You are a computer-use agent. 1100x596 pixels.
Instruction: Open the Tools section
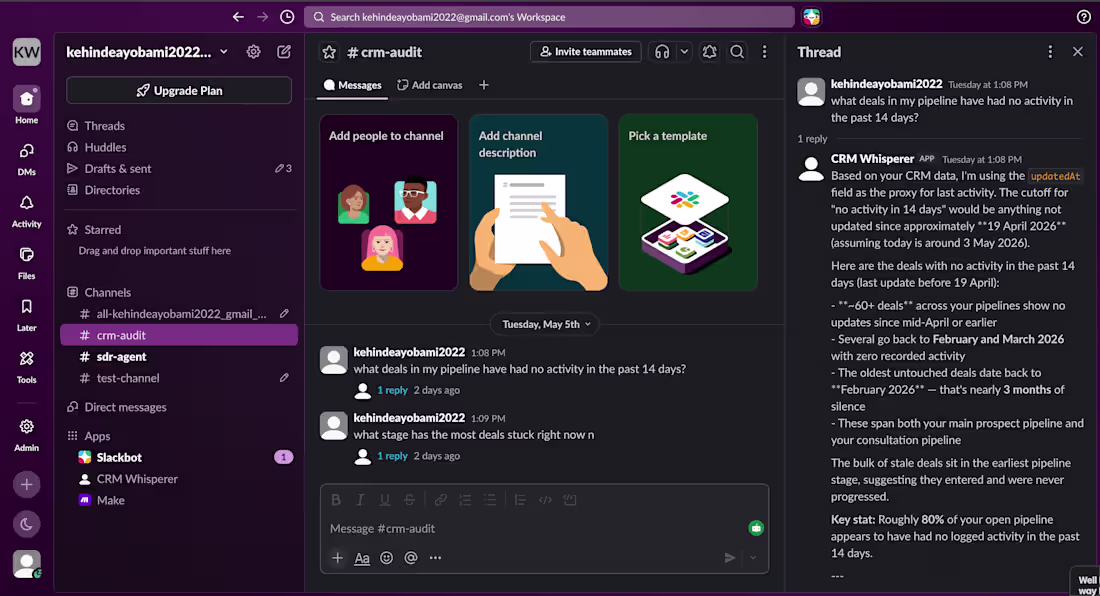coord(27,367)
